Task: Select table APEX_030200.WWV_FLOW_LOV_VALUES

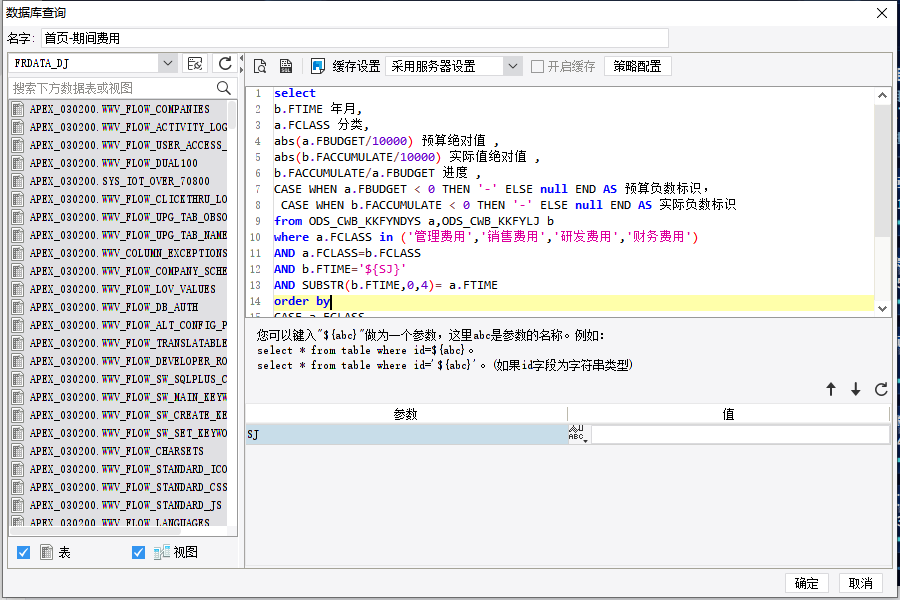Action: 119,289
